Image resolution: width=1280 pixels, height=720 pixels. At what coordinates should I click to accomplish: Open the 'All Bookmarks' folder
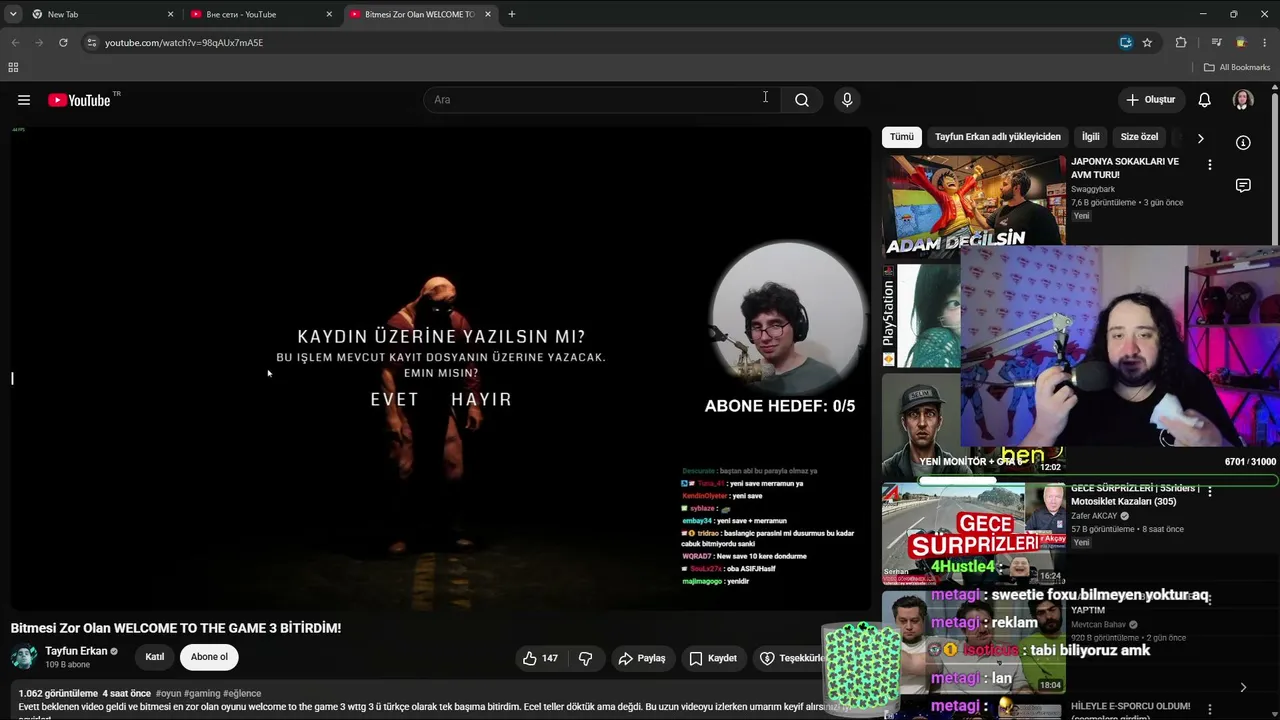tap(1236, 67)
